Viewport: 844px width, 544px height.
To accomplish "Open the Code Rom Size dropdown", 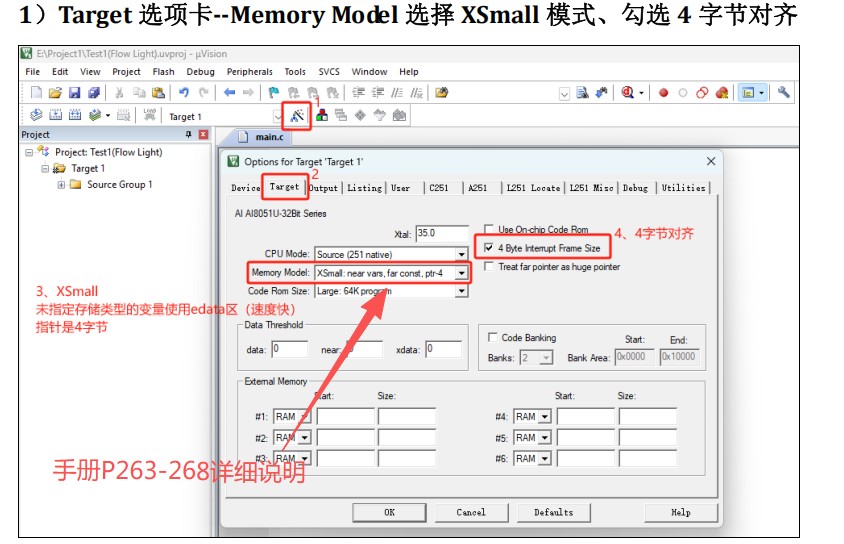I will (461, 291).
